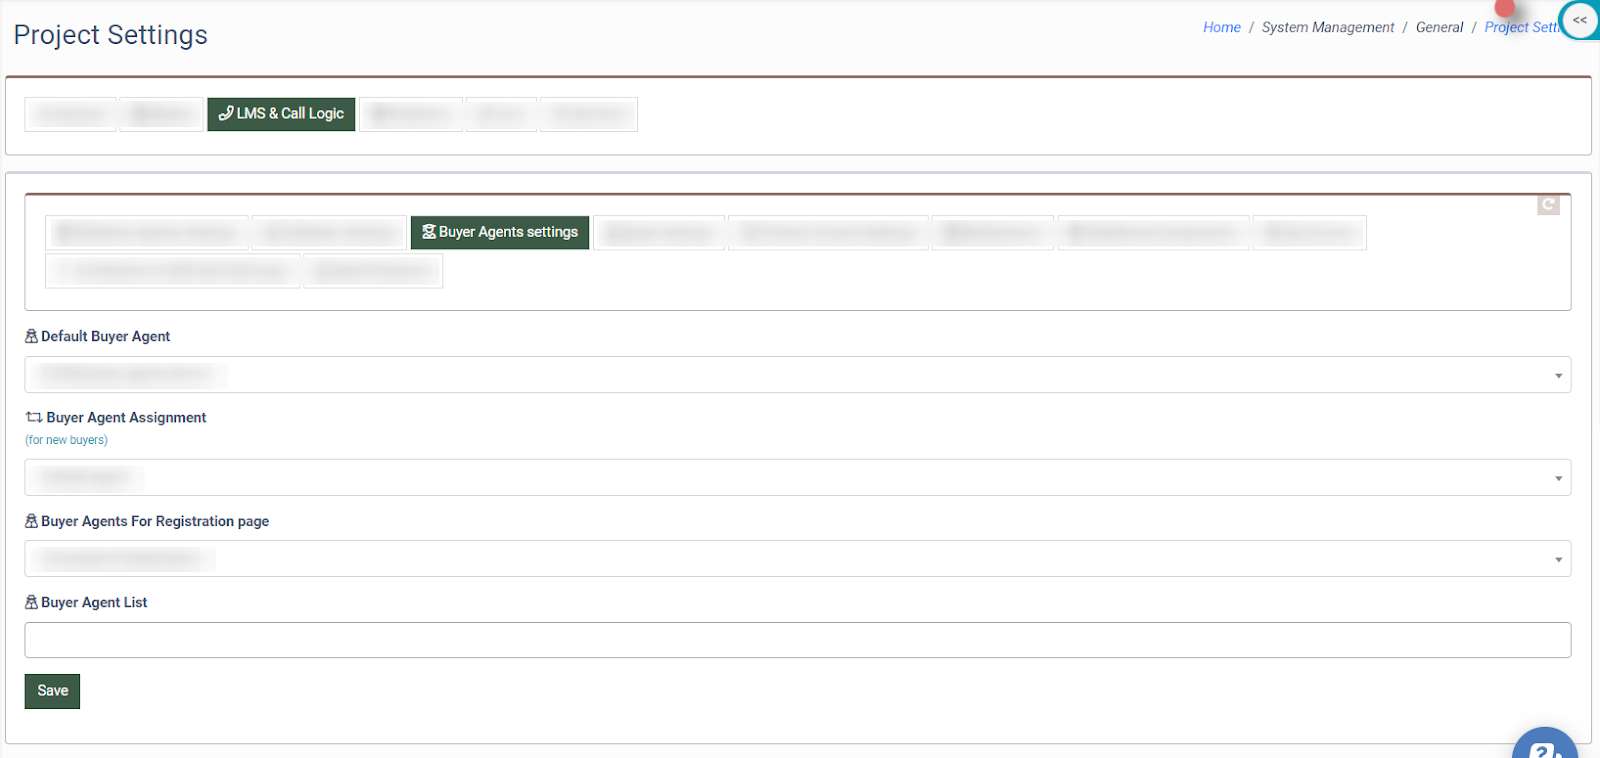Viewport: 1600px width, 758px height.
Task: Click System Management in the breadcrumb
Action: (1327, 28)
